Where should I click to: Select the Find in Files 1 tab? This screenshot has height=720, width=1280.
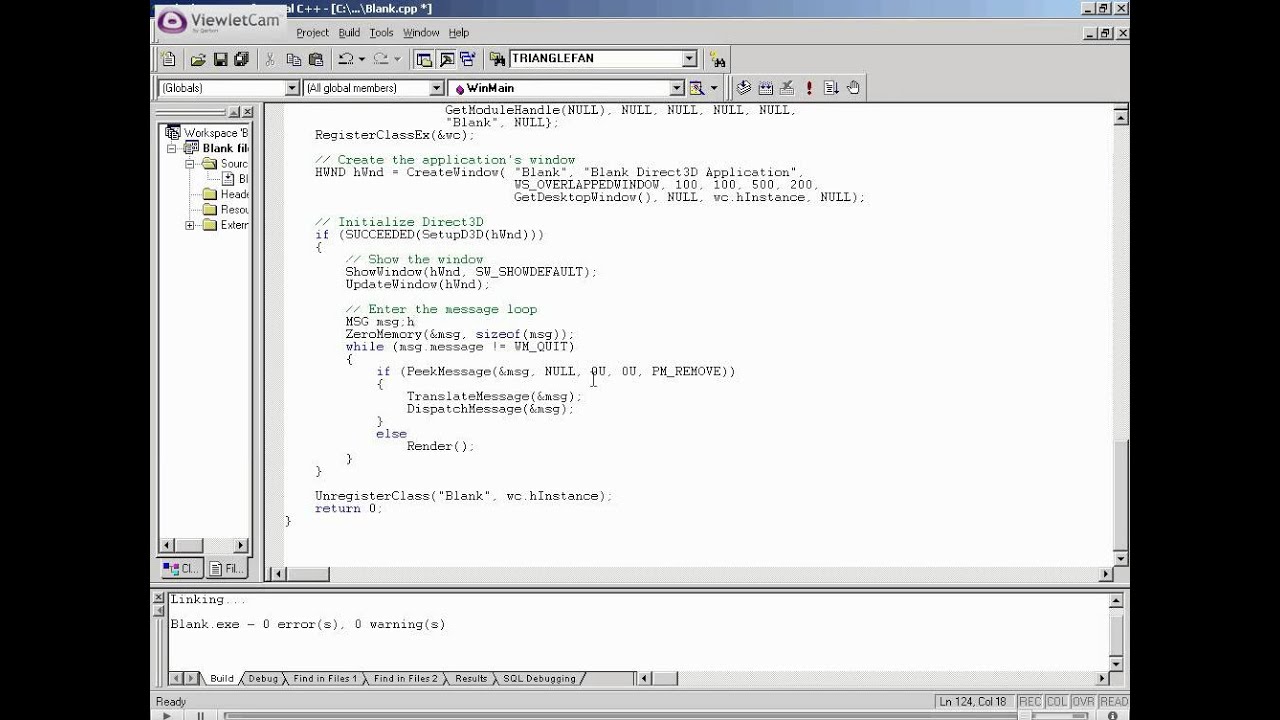[x=325, y=678]
